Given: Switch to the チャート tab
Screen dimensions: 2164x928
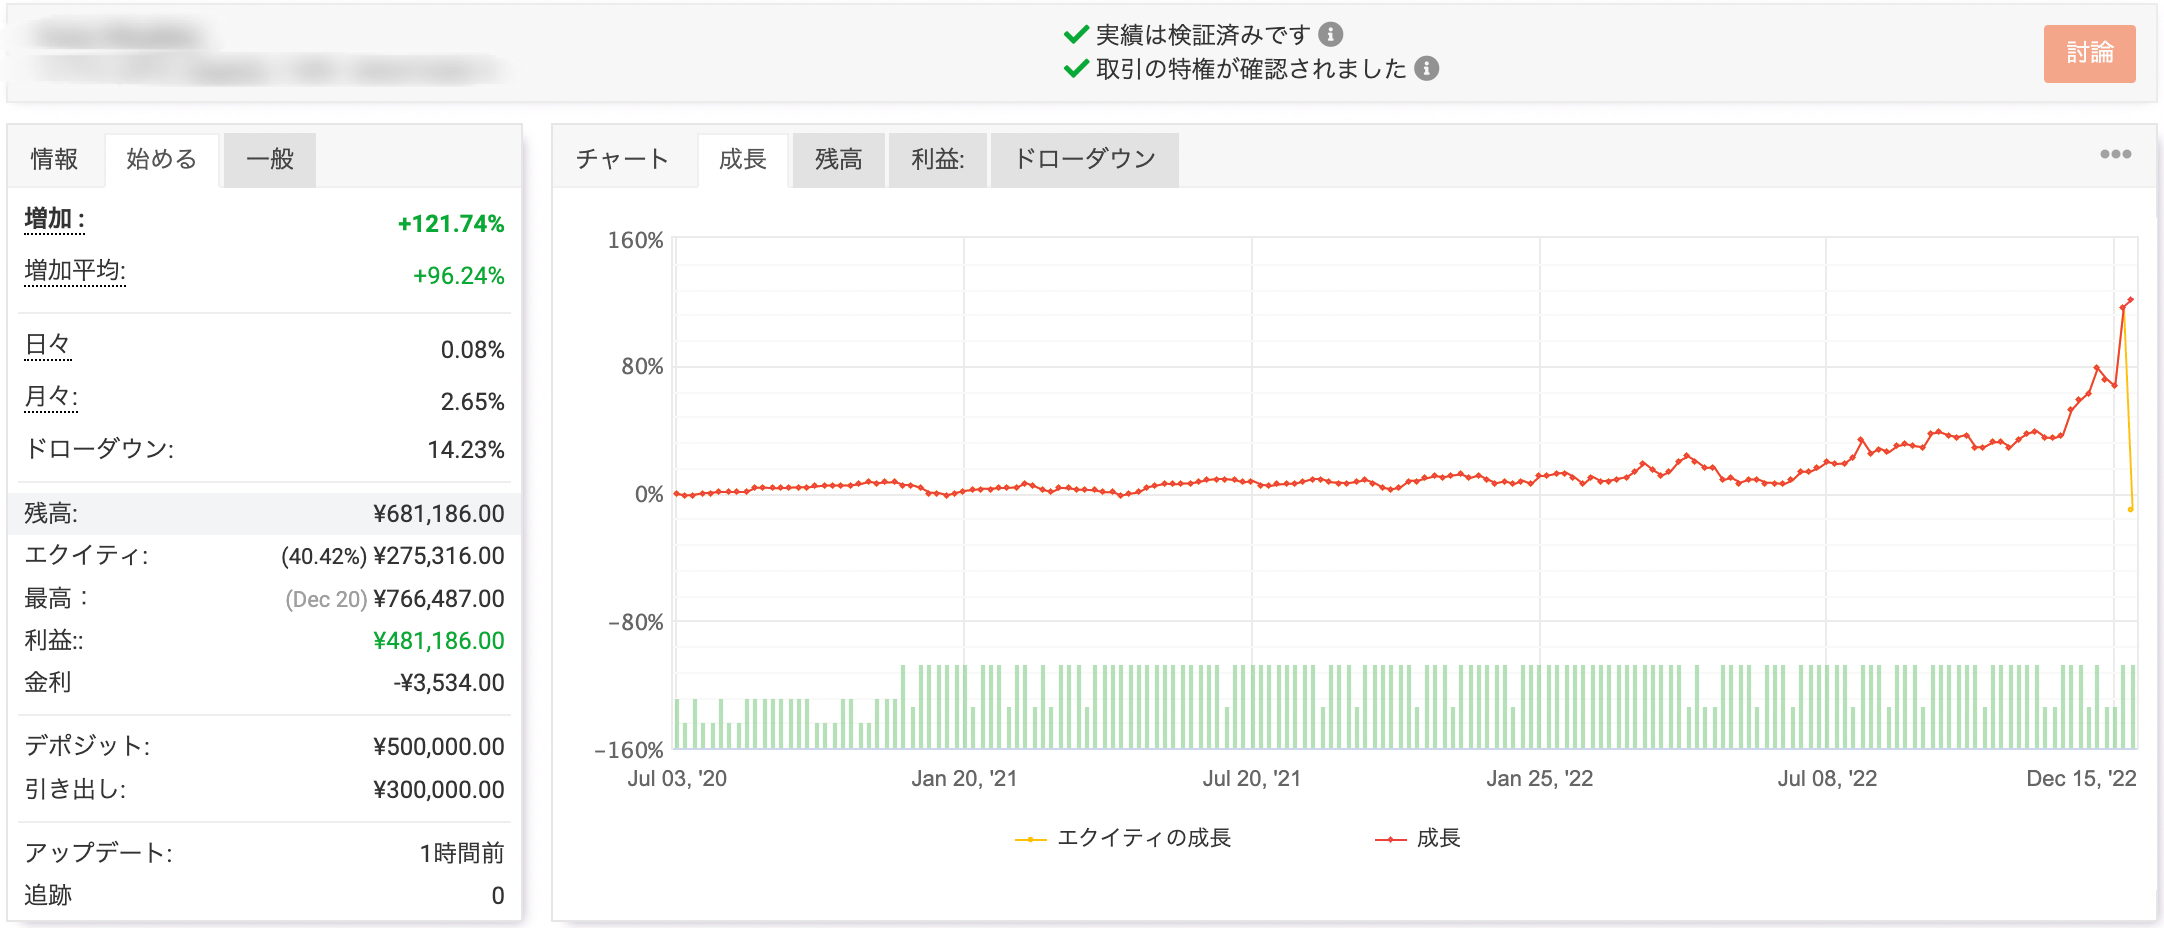Looking at the screenshot, I should 622,160.
